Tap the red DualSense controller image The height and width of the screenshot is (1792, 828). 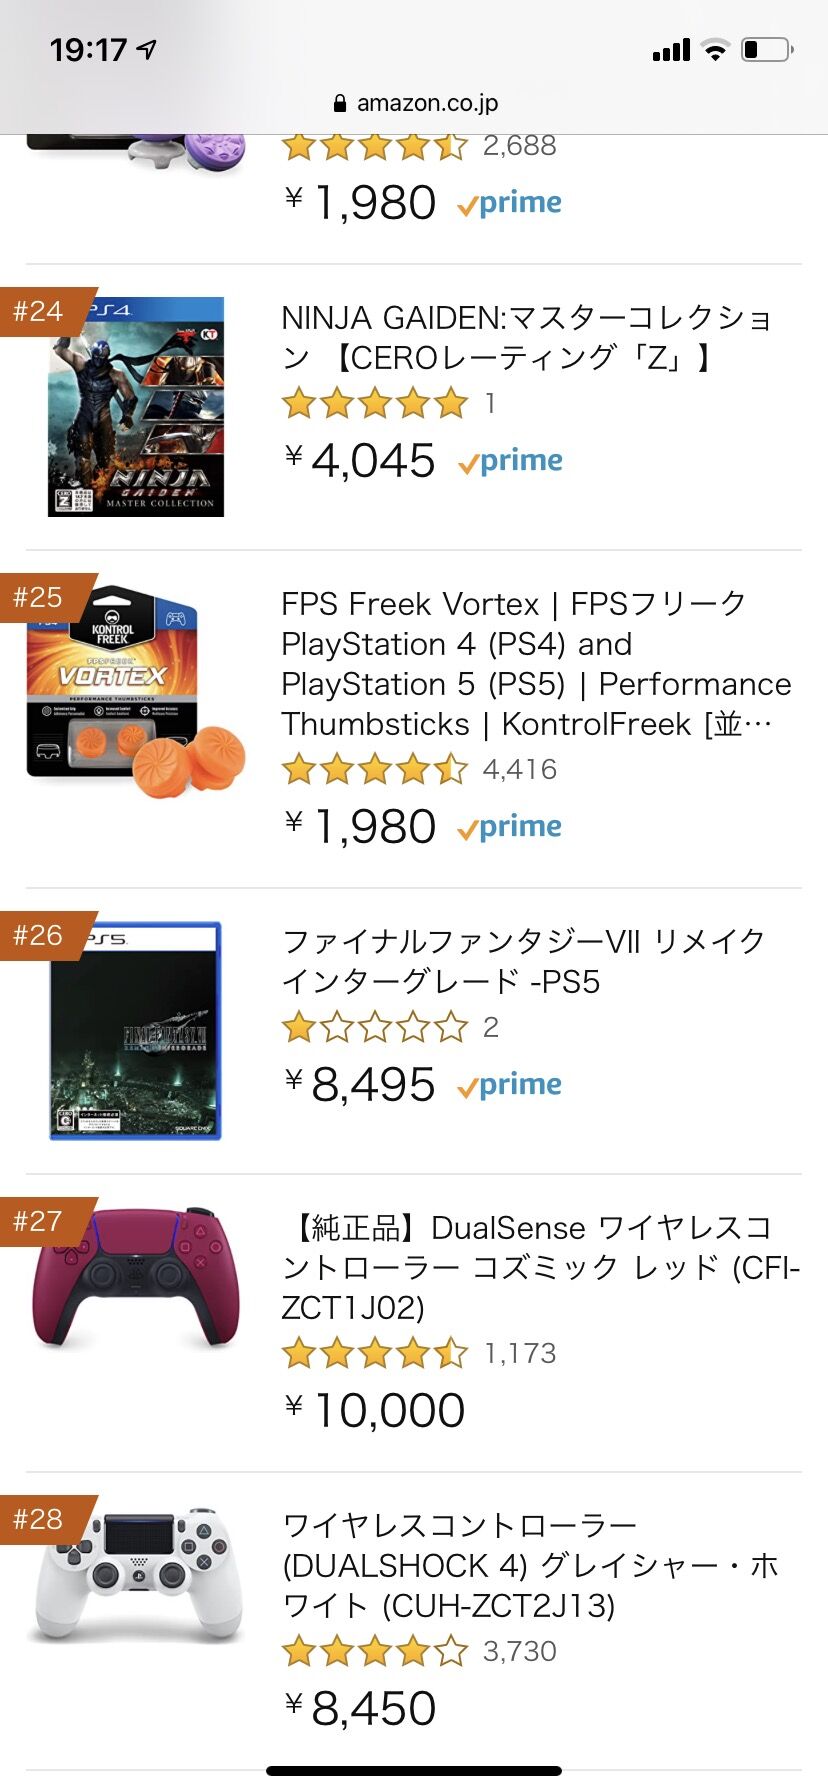(x=136, y=1278)
